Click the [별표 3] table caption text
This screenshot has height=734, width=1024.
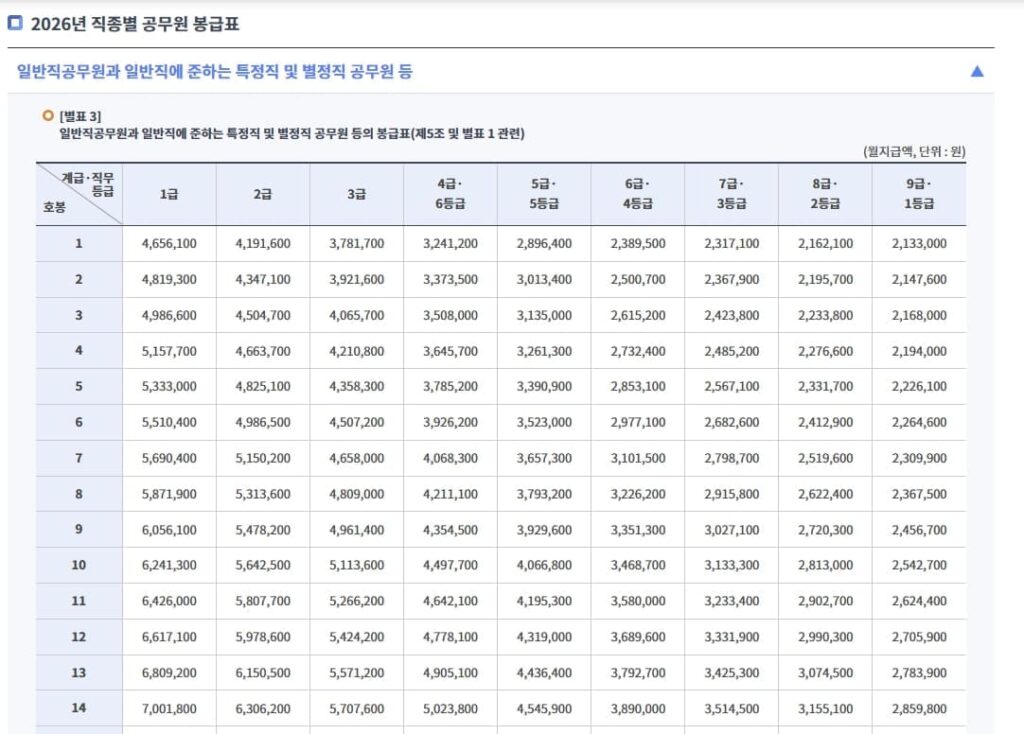80,116
